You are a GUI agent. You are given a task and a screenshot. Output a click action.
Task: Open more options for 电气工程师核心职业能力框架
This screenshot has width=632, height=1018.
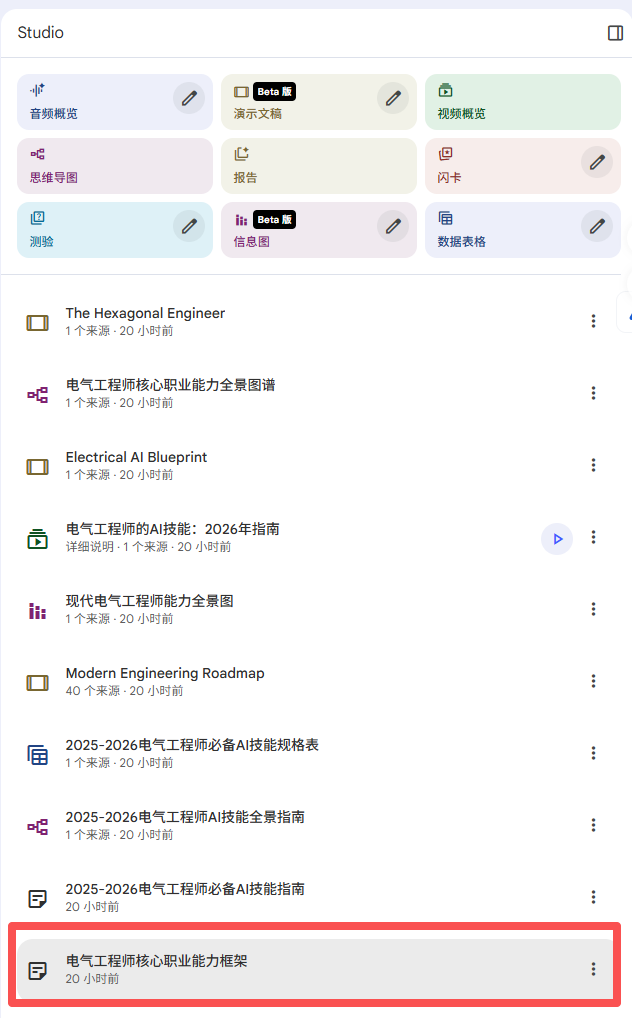[593, 969]
